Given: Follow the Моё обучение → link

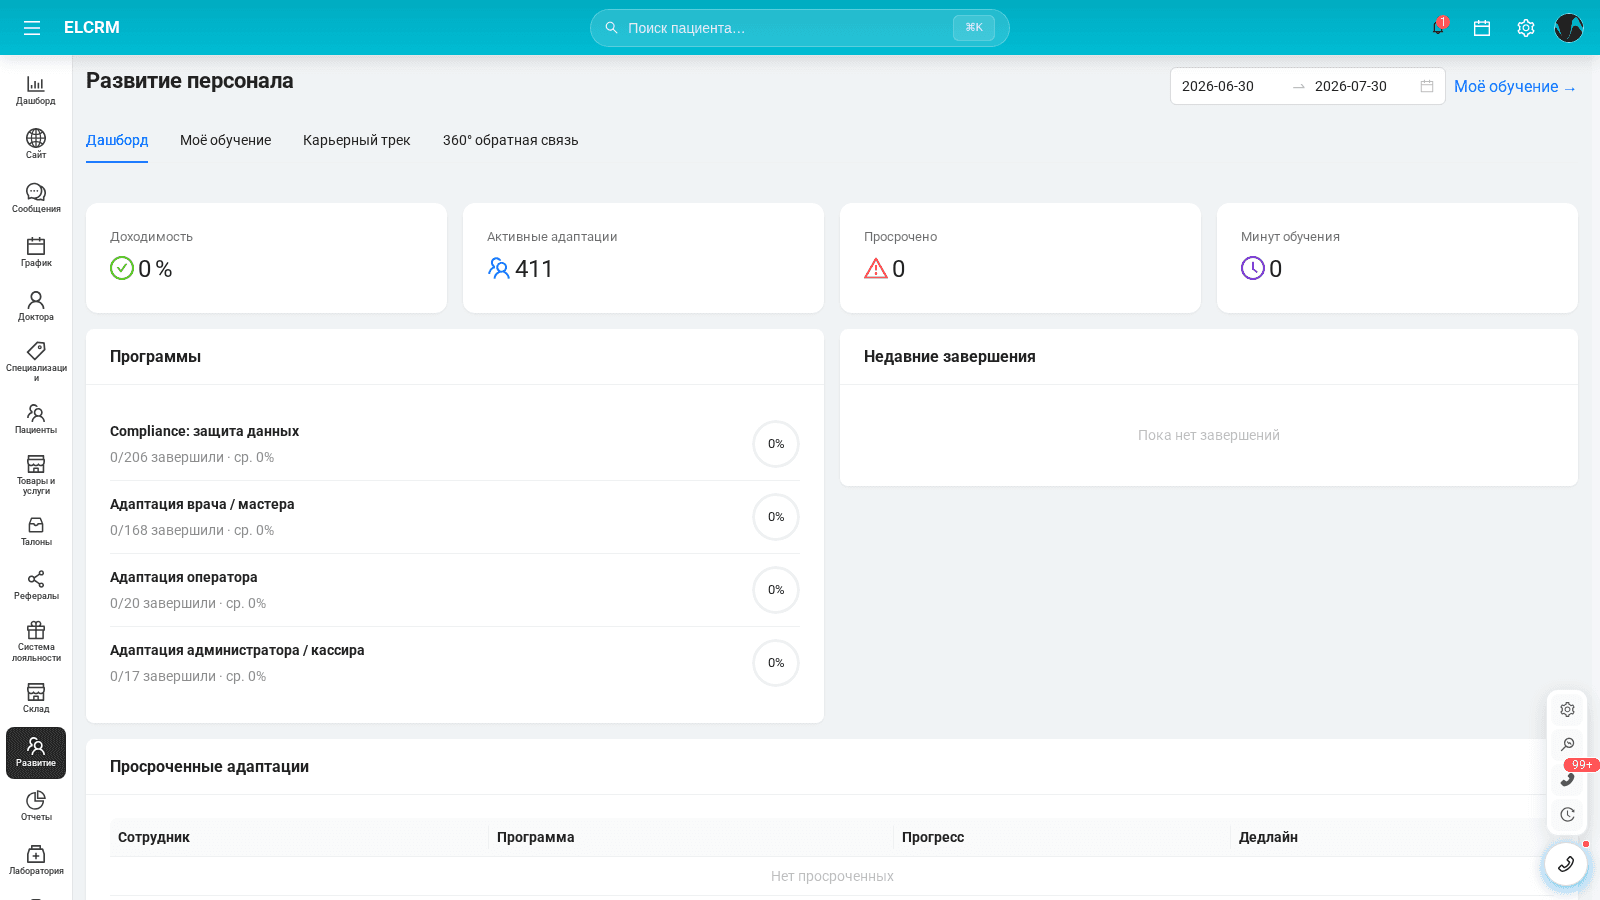Looking at the screenshot, I should click(1515, 87).
